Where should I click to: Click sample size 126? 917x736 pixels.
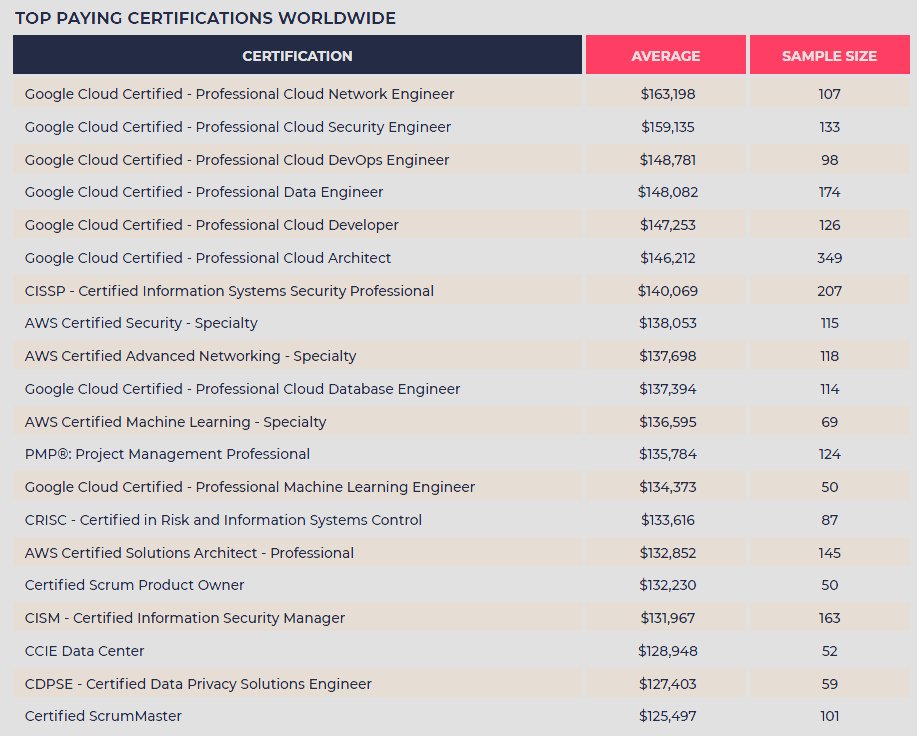[829, 224]
